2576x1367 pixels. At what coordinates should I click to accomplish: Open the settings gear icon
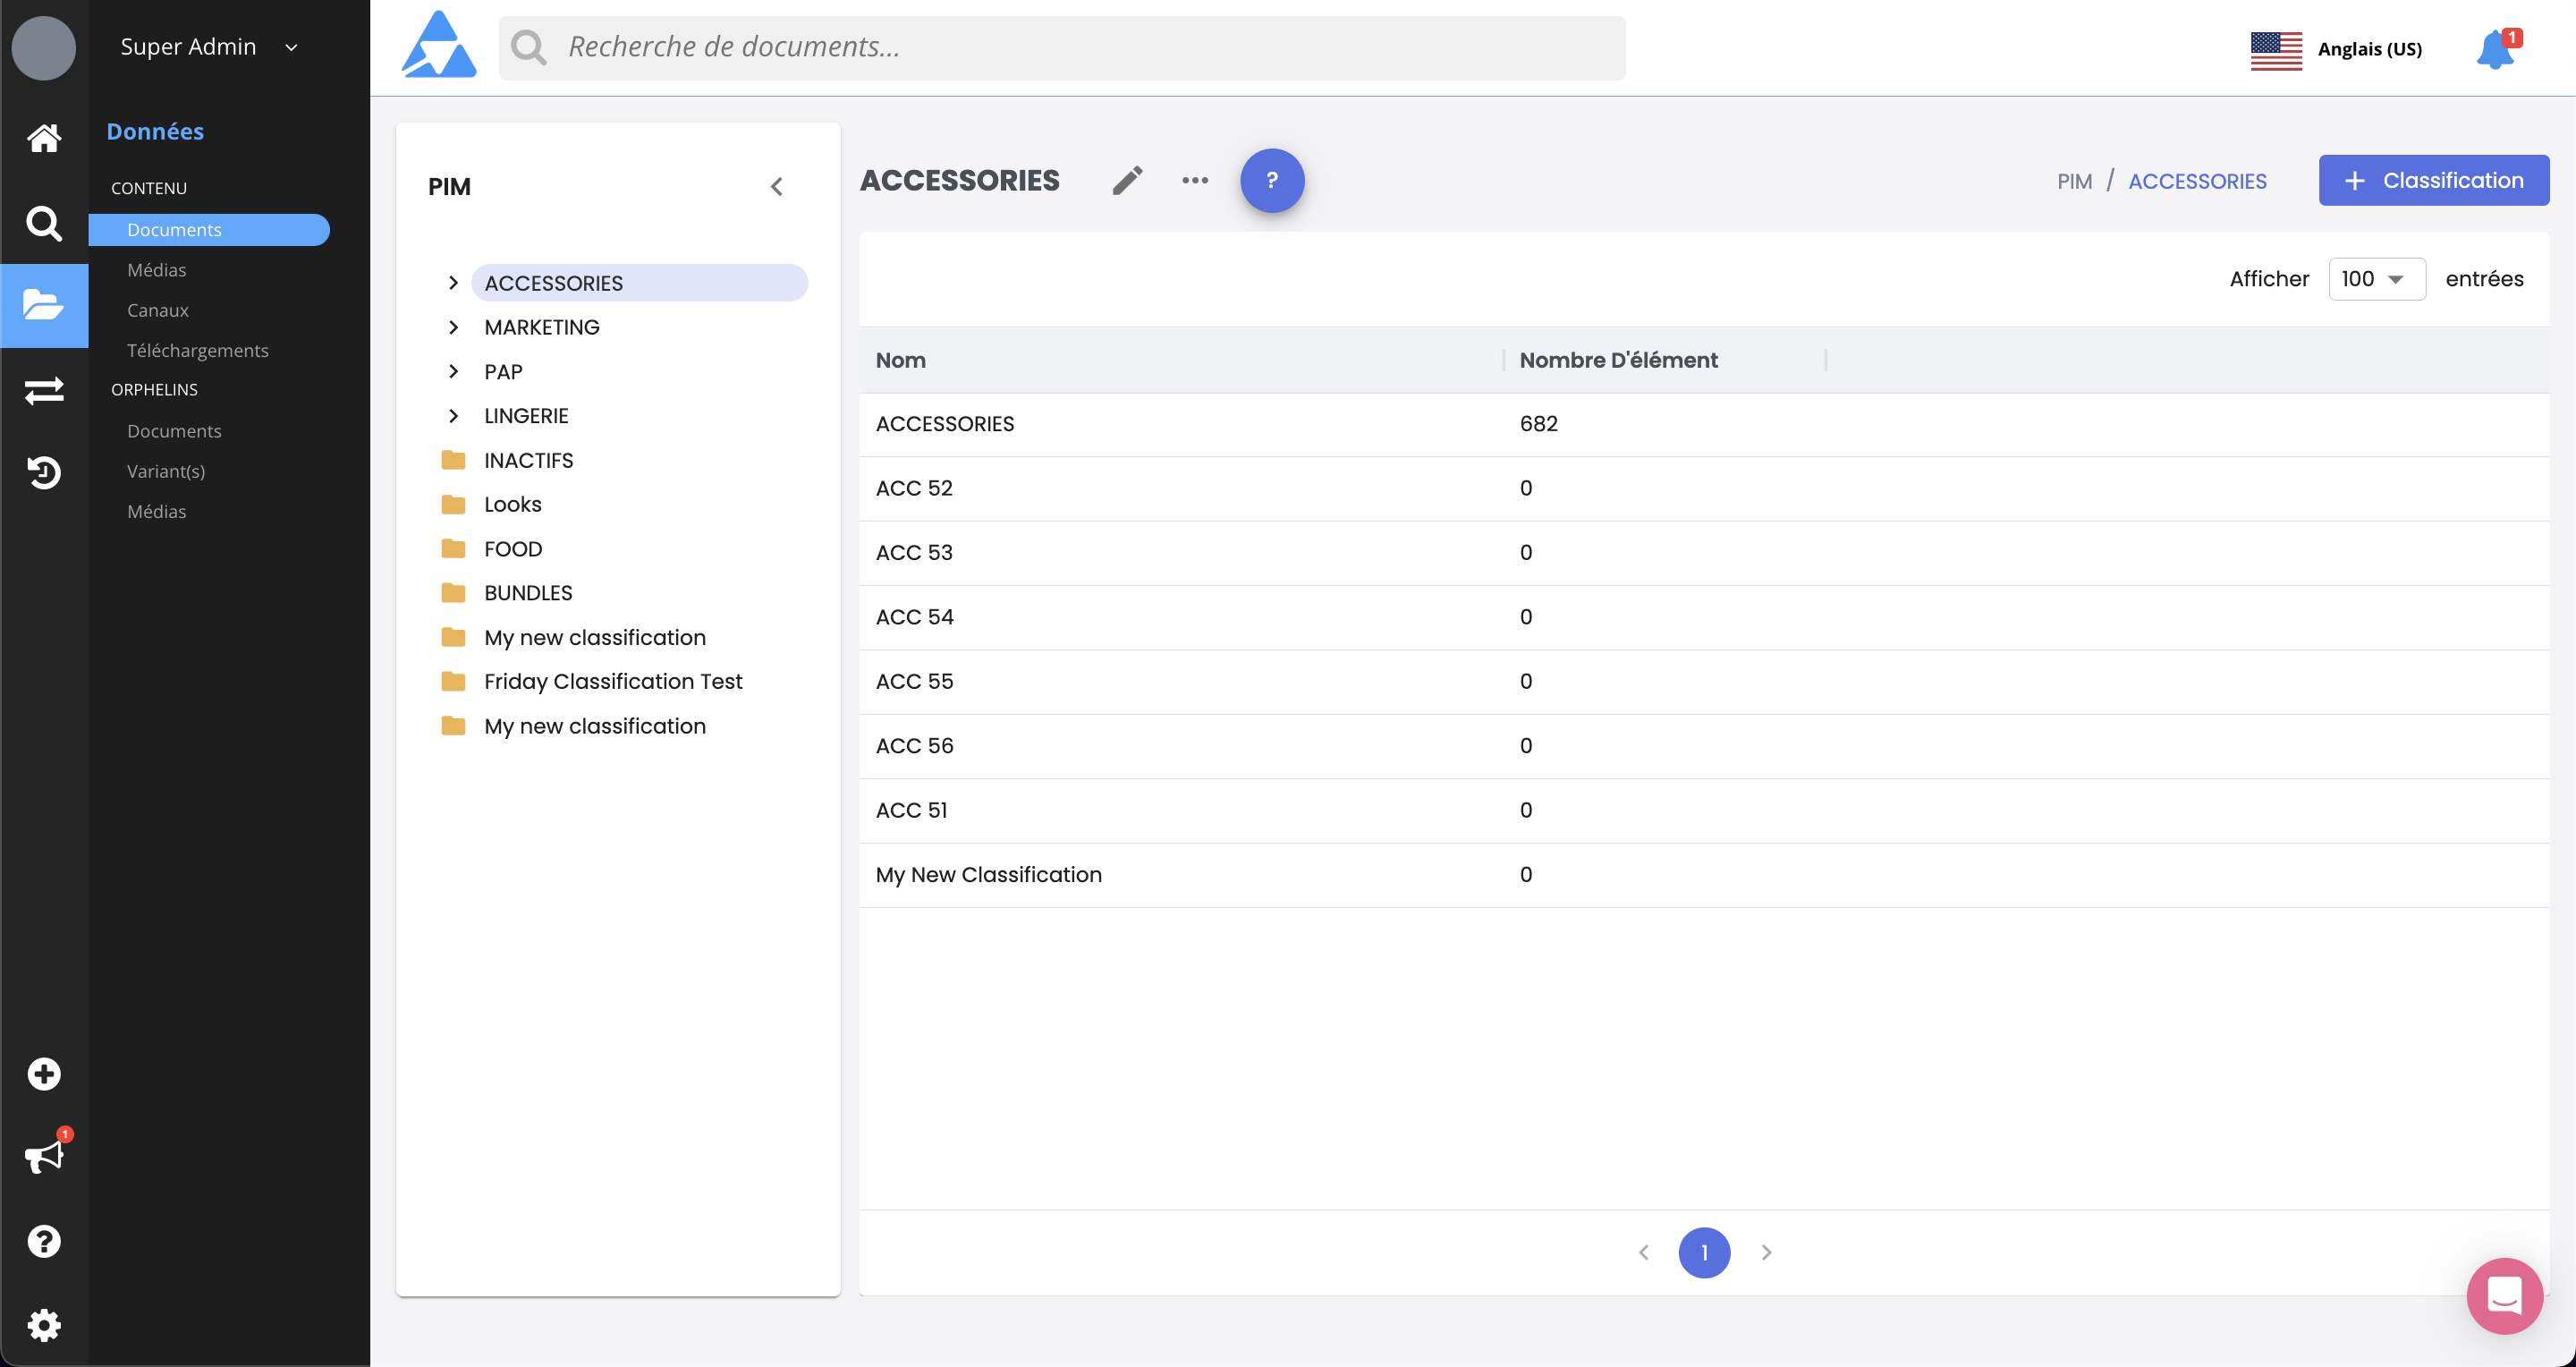(x=44, y=1325)
